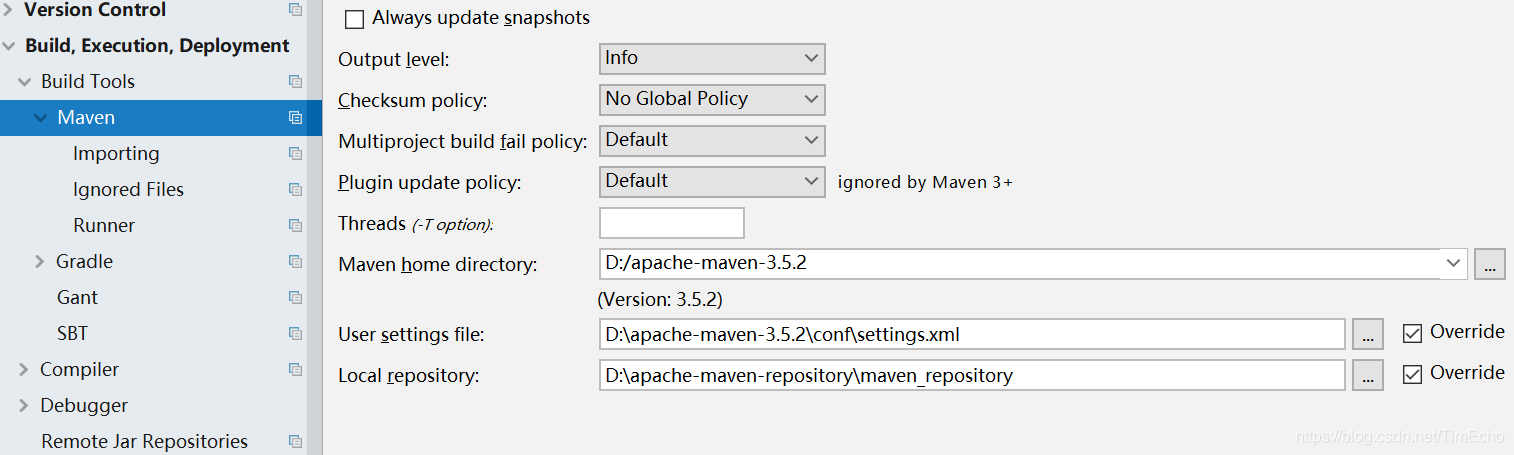
Task: Open Maven home directory dropdown arrow
Action: [1453, 264]
